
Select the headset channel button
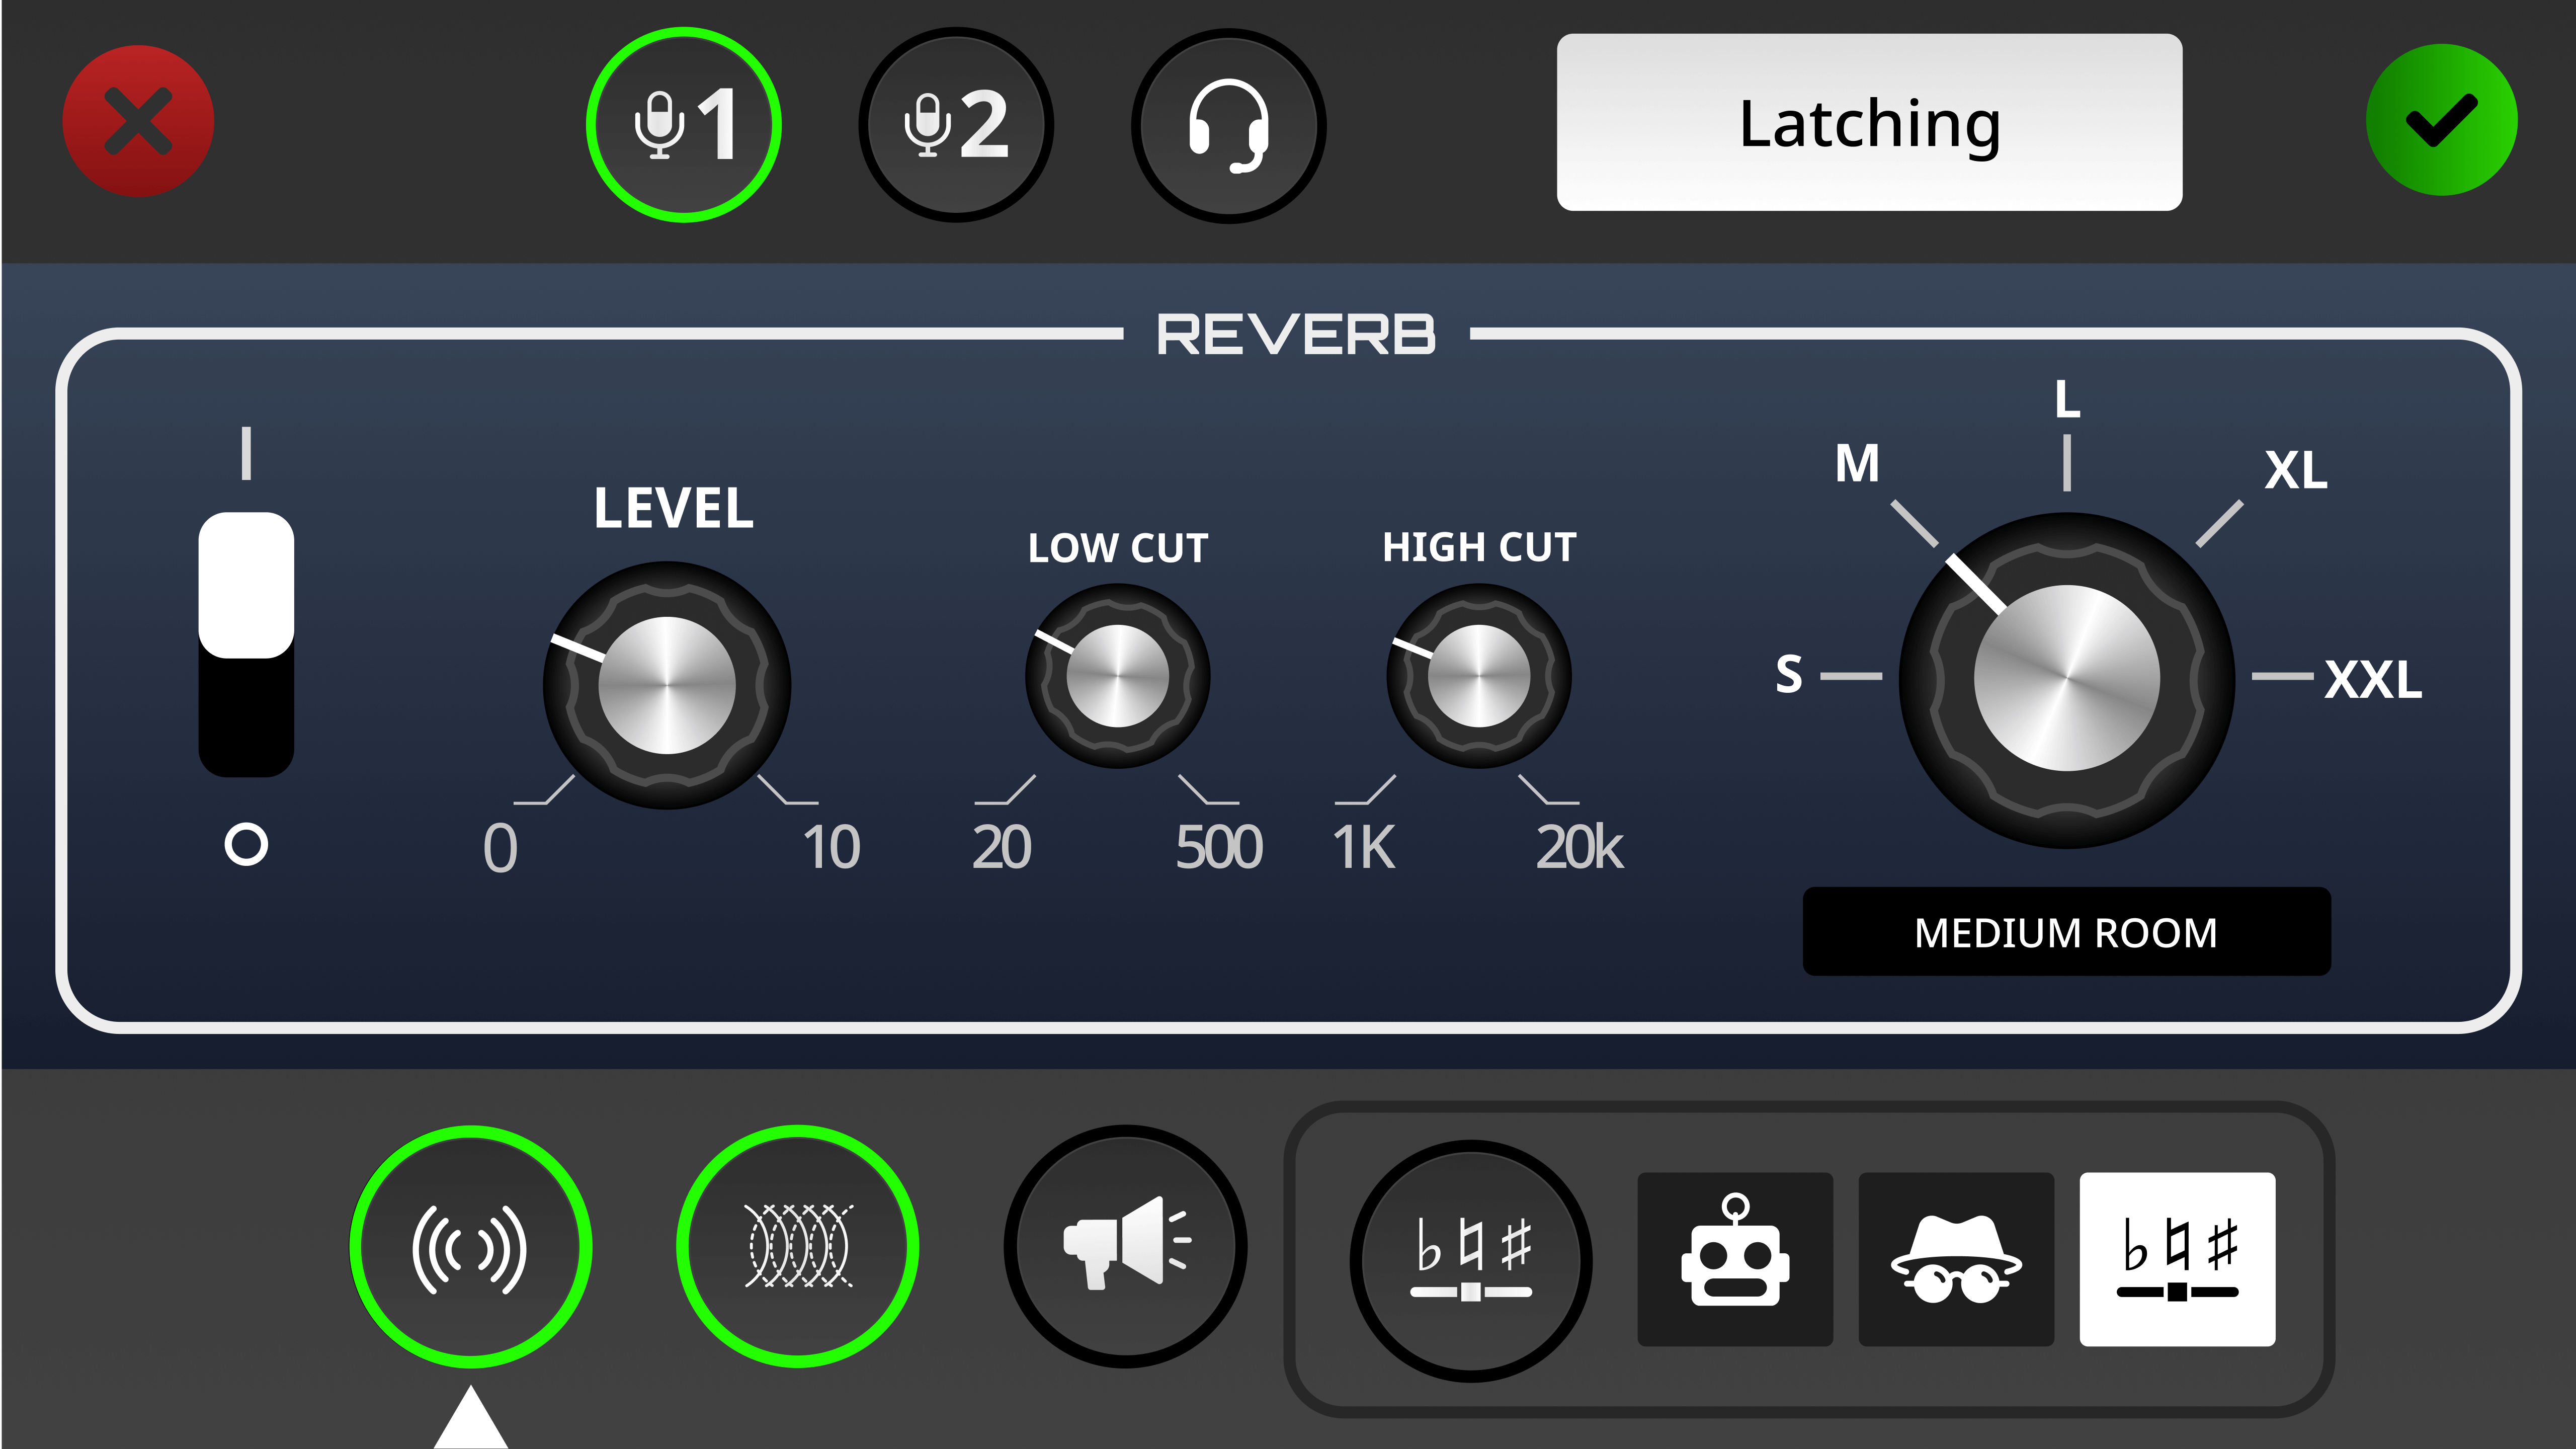tap(1228, 125)
